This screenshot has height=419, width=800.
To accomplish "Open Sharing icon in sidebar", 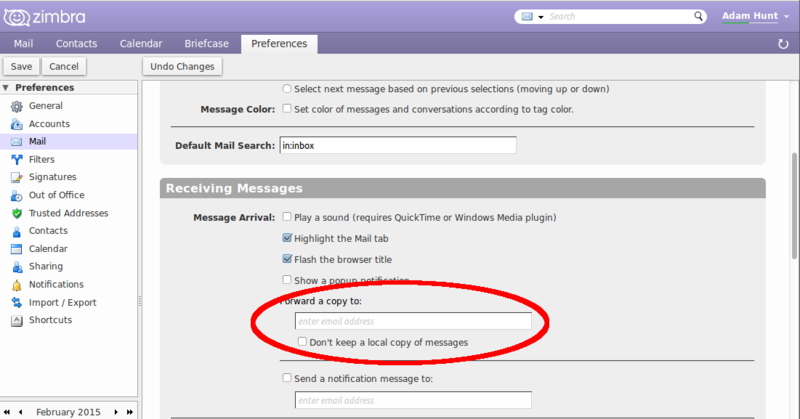I will pyautogui.click(x=17, y=267).
